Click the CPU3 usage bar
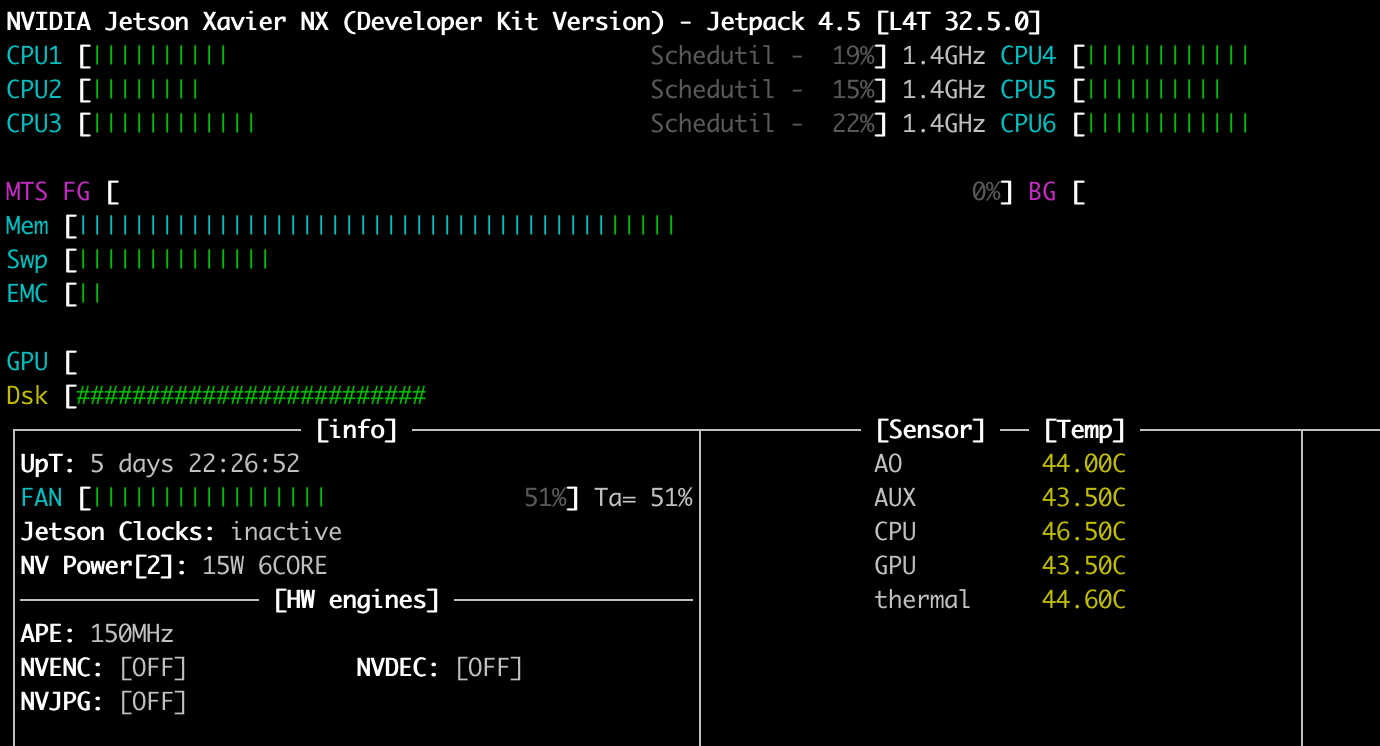 174,124
